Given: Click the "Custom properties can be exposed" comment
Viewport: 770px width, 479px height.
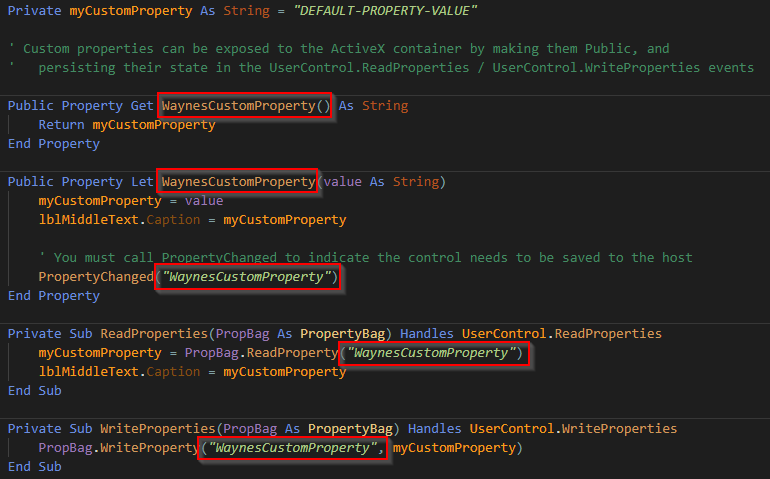Looking at the screenshot, I should coord(339,49).
